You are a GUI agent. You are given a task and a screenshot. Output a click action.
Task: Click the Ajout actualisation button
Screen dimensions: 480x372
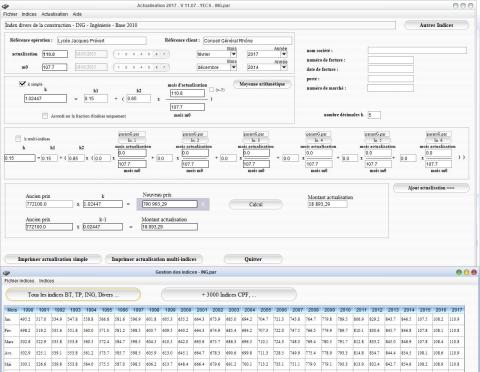[x=431, y=188]
